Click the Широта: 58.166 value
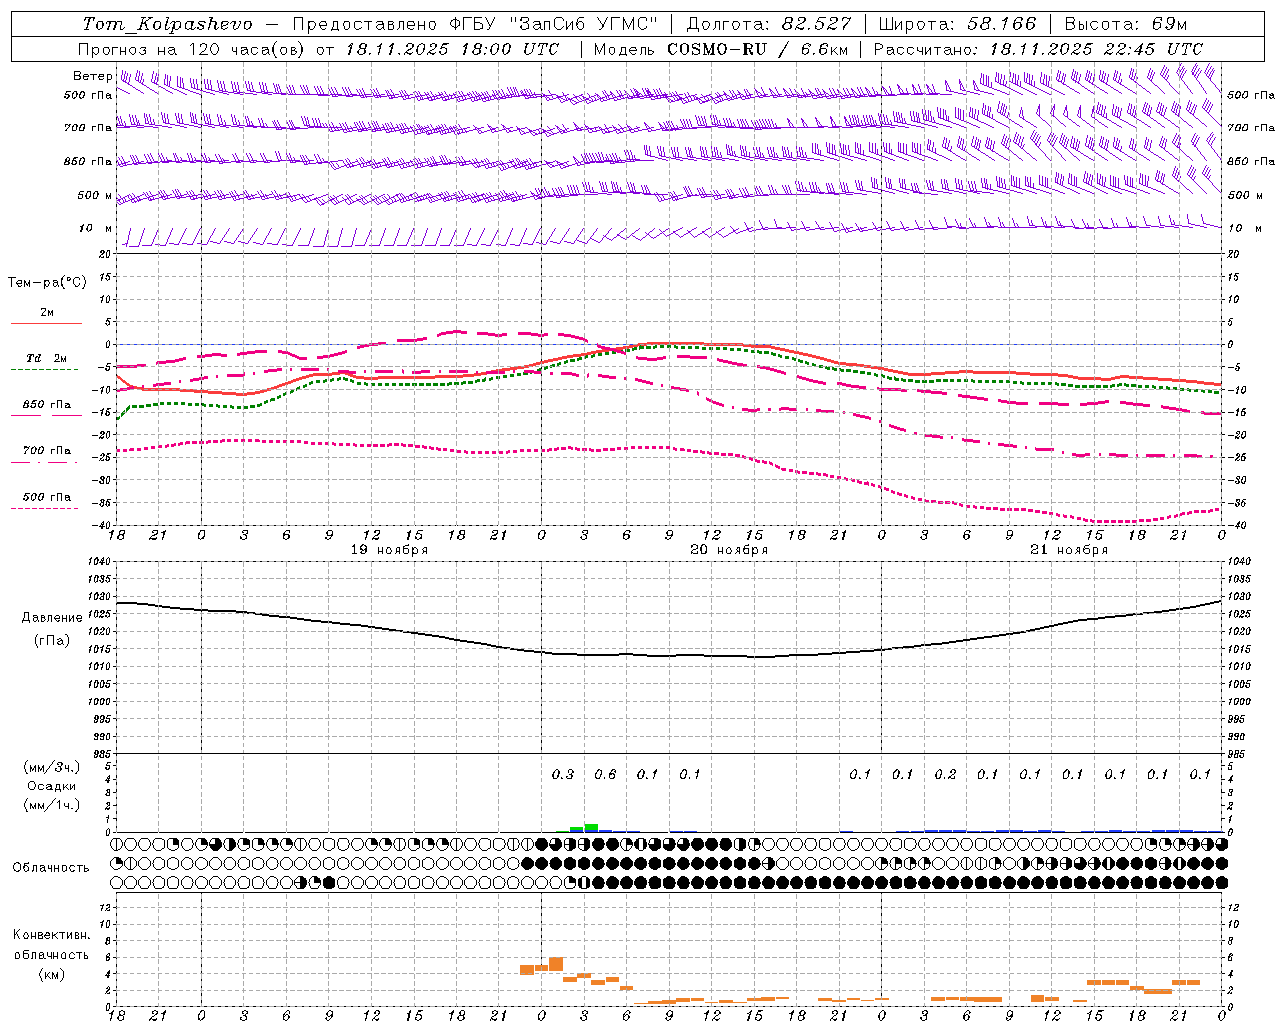 point(957,24)
